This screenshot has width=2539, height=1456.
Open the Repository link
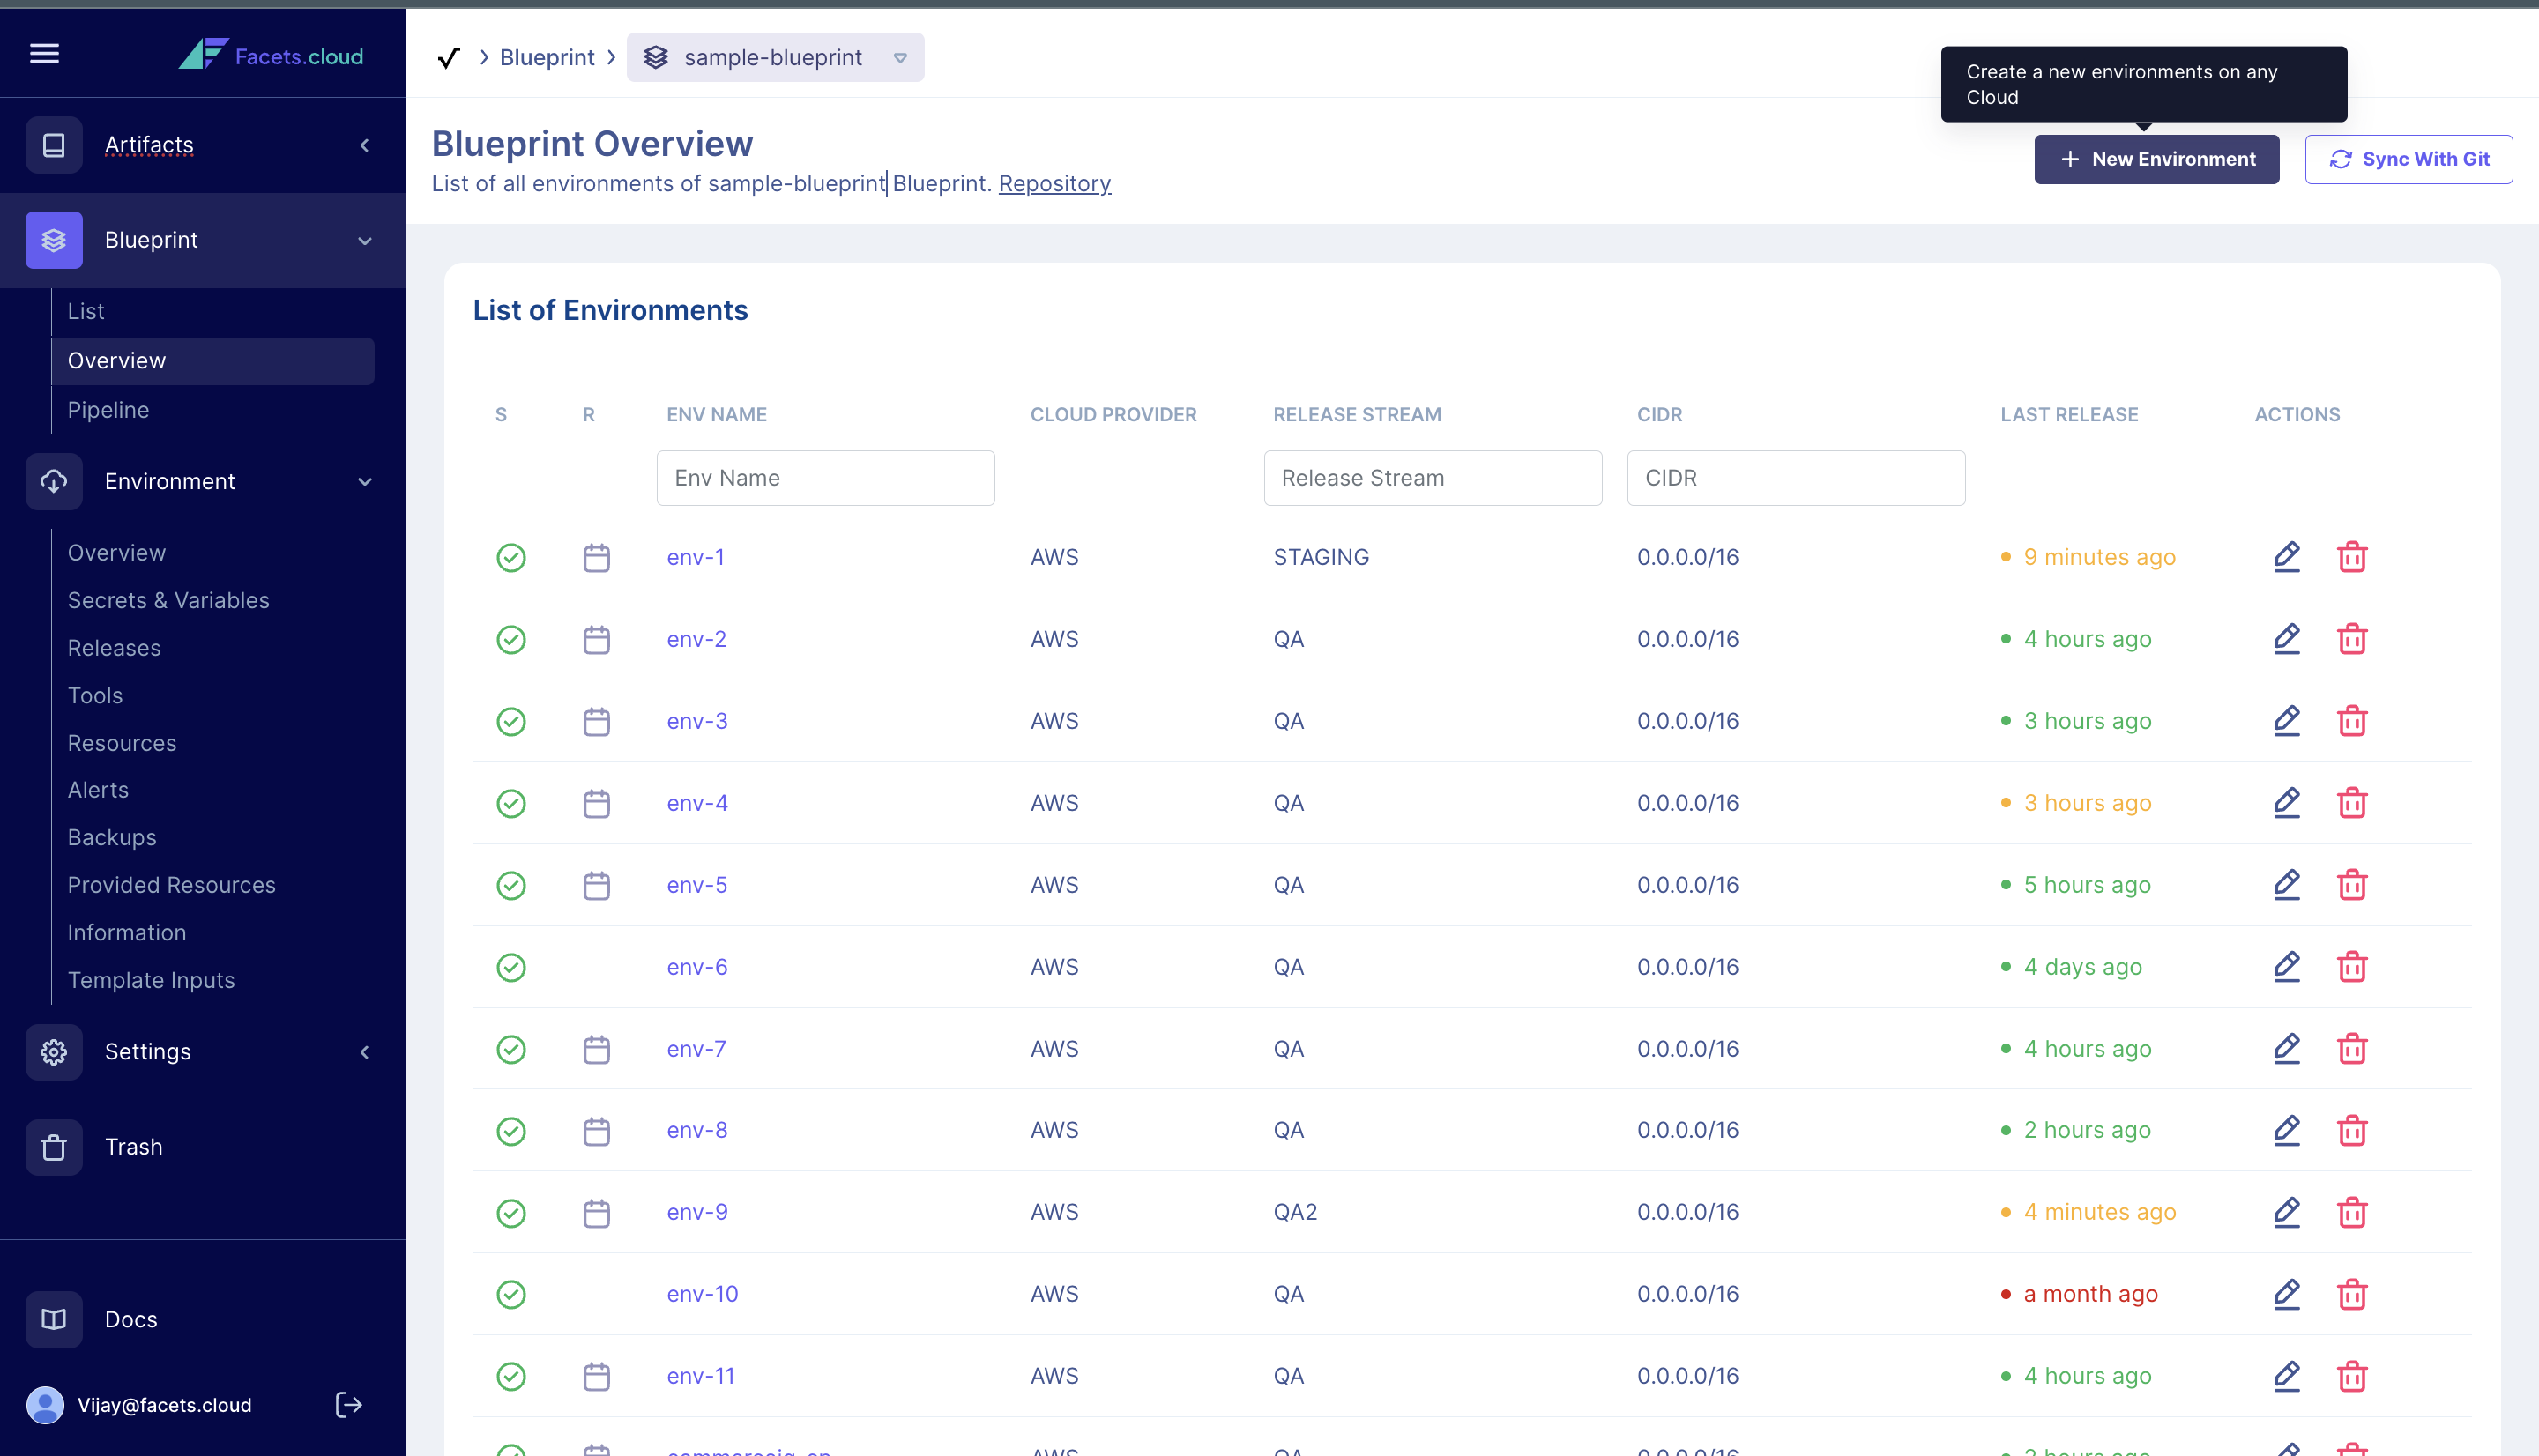click(1054, 183)
